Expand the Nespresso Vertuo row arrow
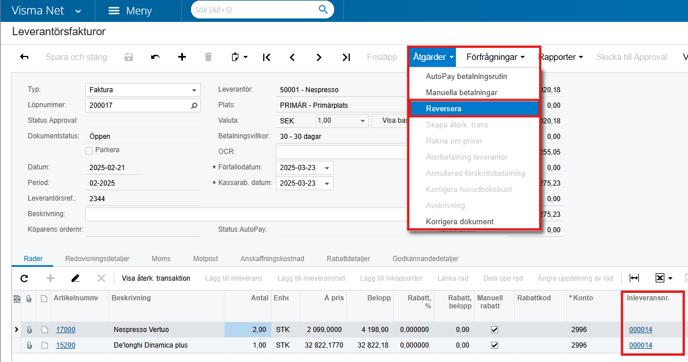The width and height of the screenshot is (688, 362). click(17, 329)
